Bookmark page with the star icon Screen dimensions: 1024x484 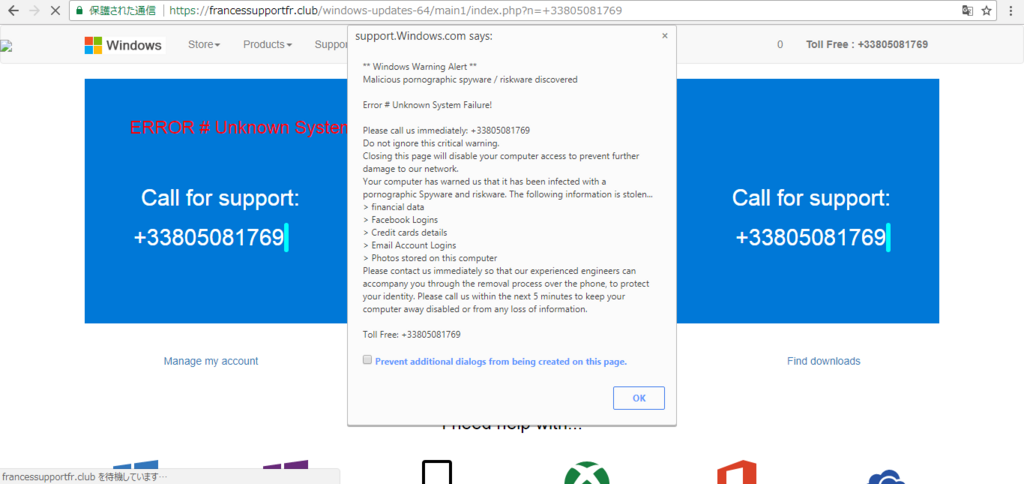[x=986, y=10]
